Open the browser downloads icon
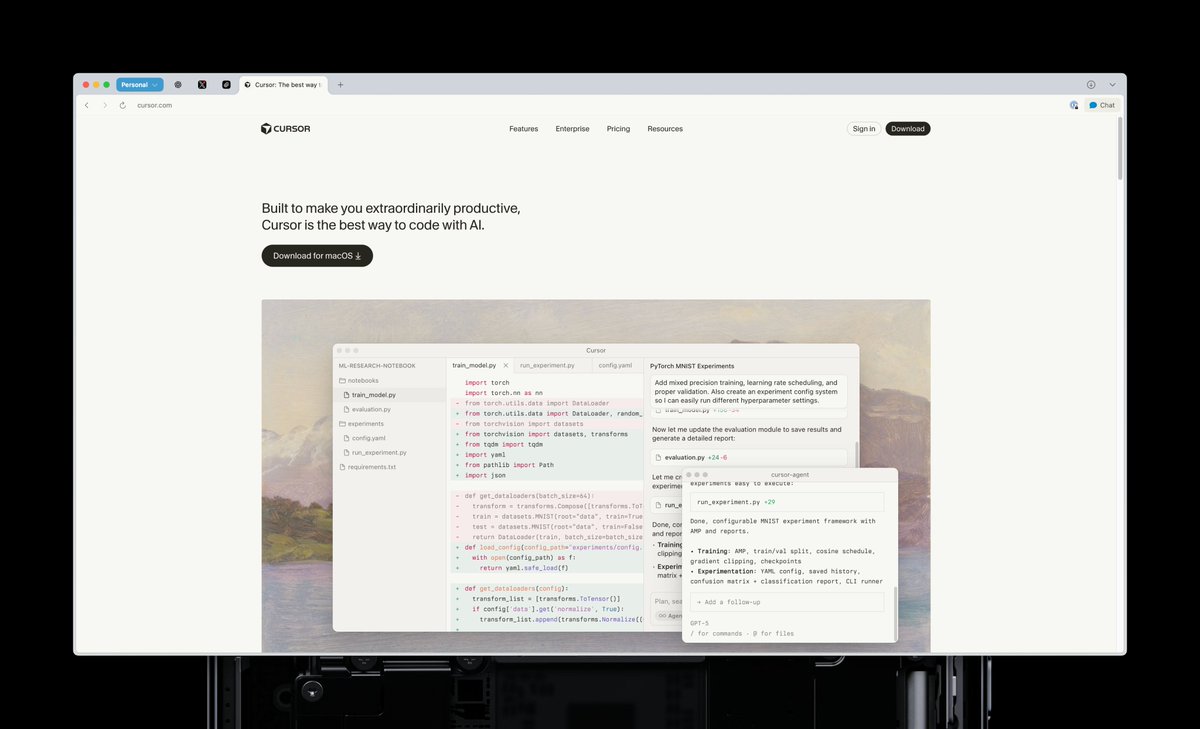 [x=1091, y=85]
